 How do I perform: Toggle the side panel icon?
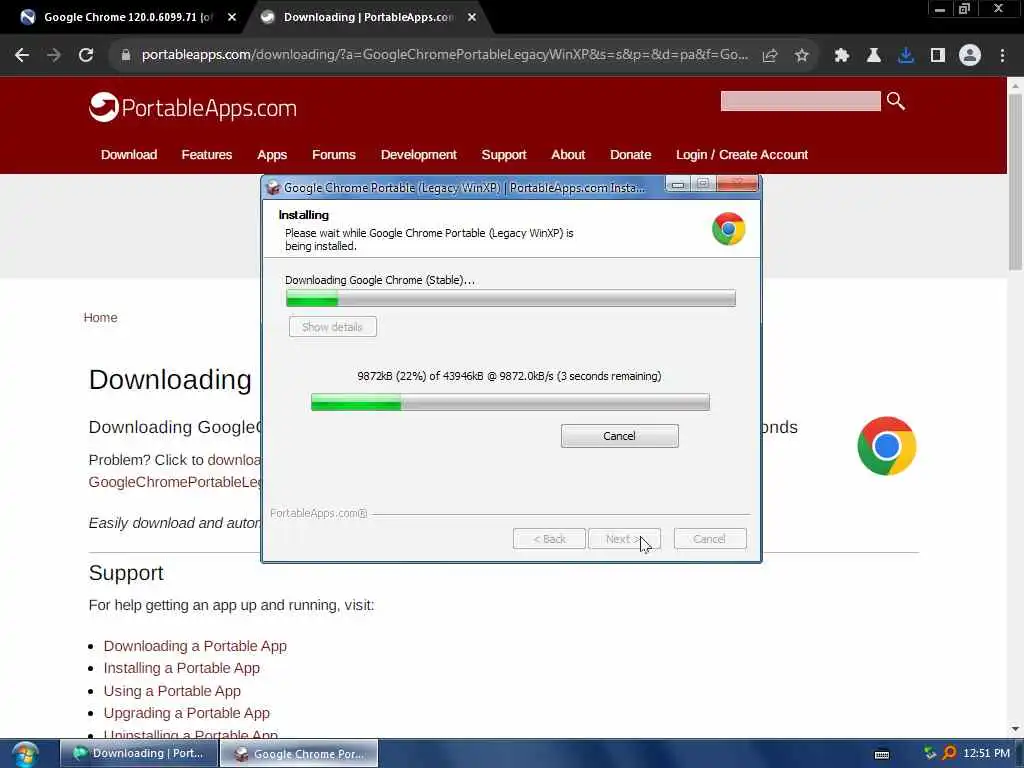[938, 56]
